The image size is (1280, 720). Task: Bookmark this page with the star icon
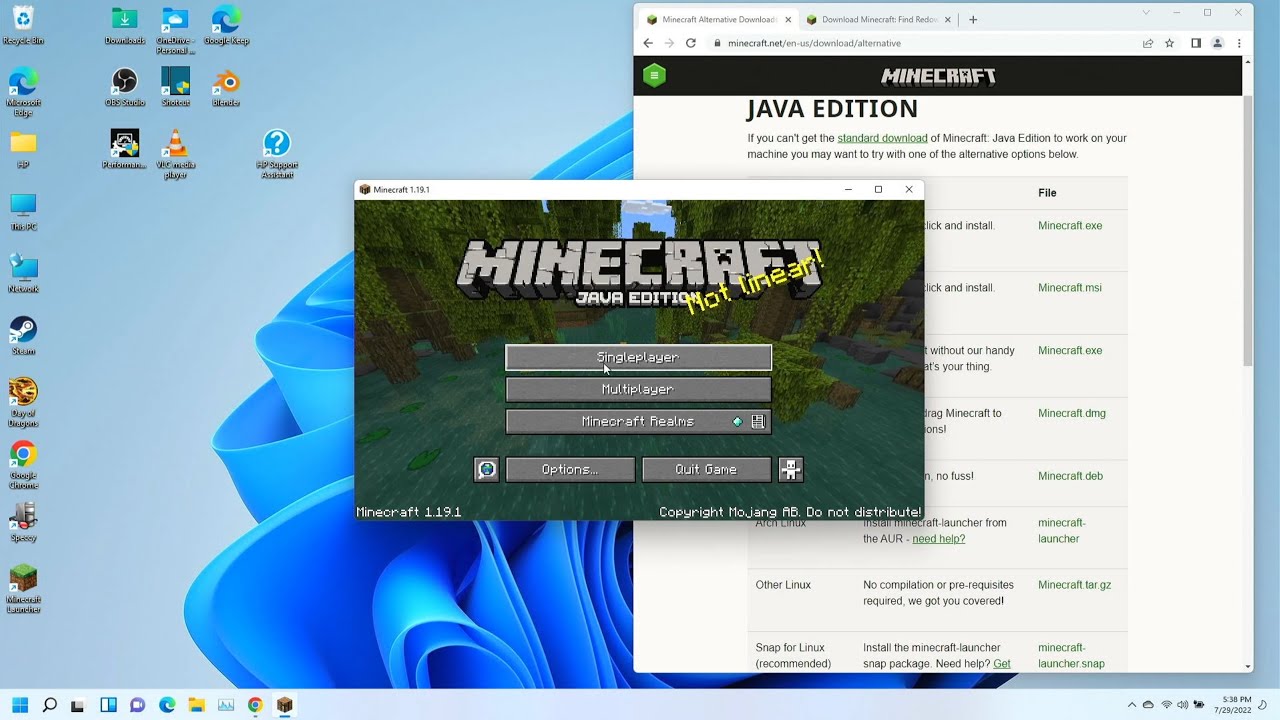[x=1169, y=43]
